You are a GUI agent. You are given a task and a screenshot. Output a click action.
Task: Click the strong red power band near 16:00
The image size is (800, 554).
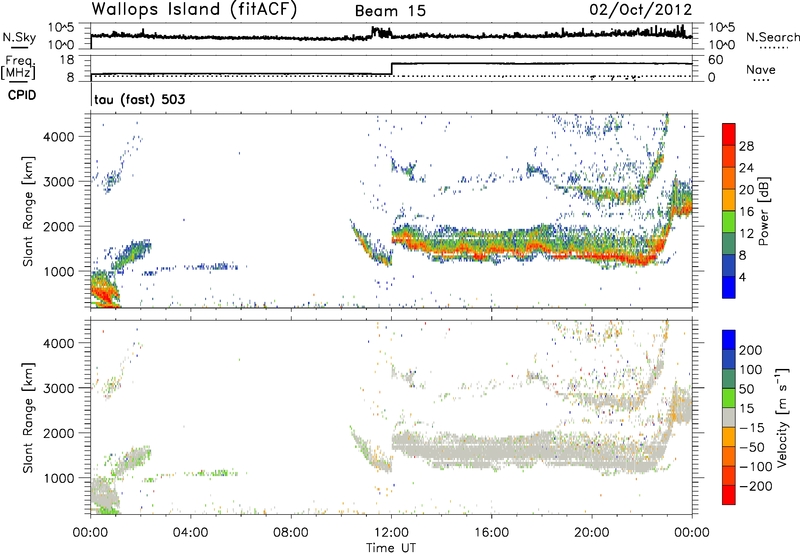click(491, 248)
